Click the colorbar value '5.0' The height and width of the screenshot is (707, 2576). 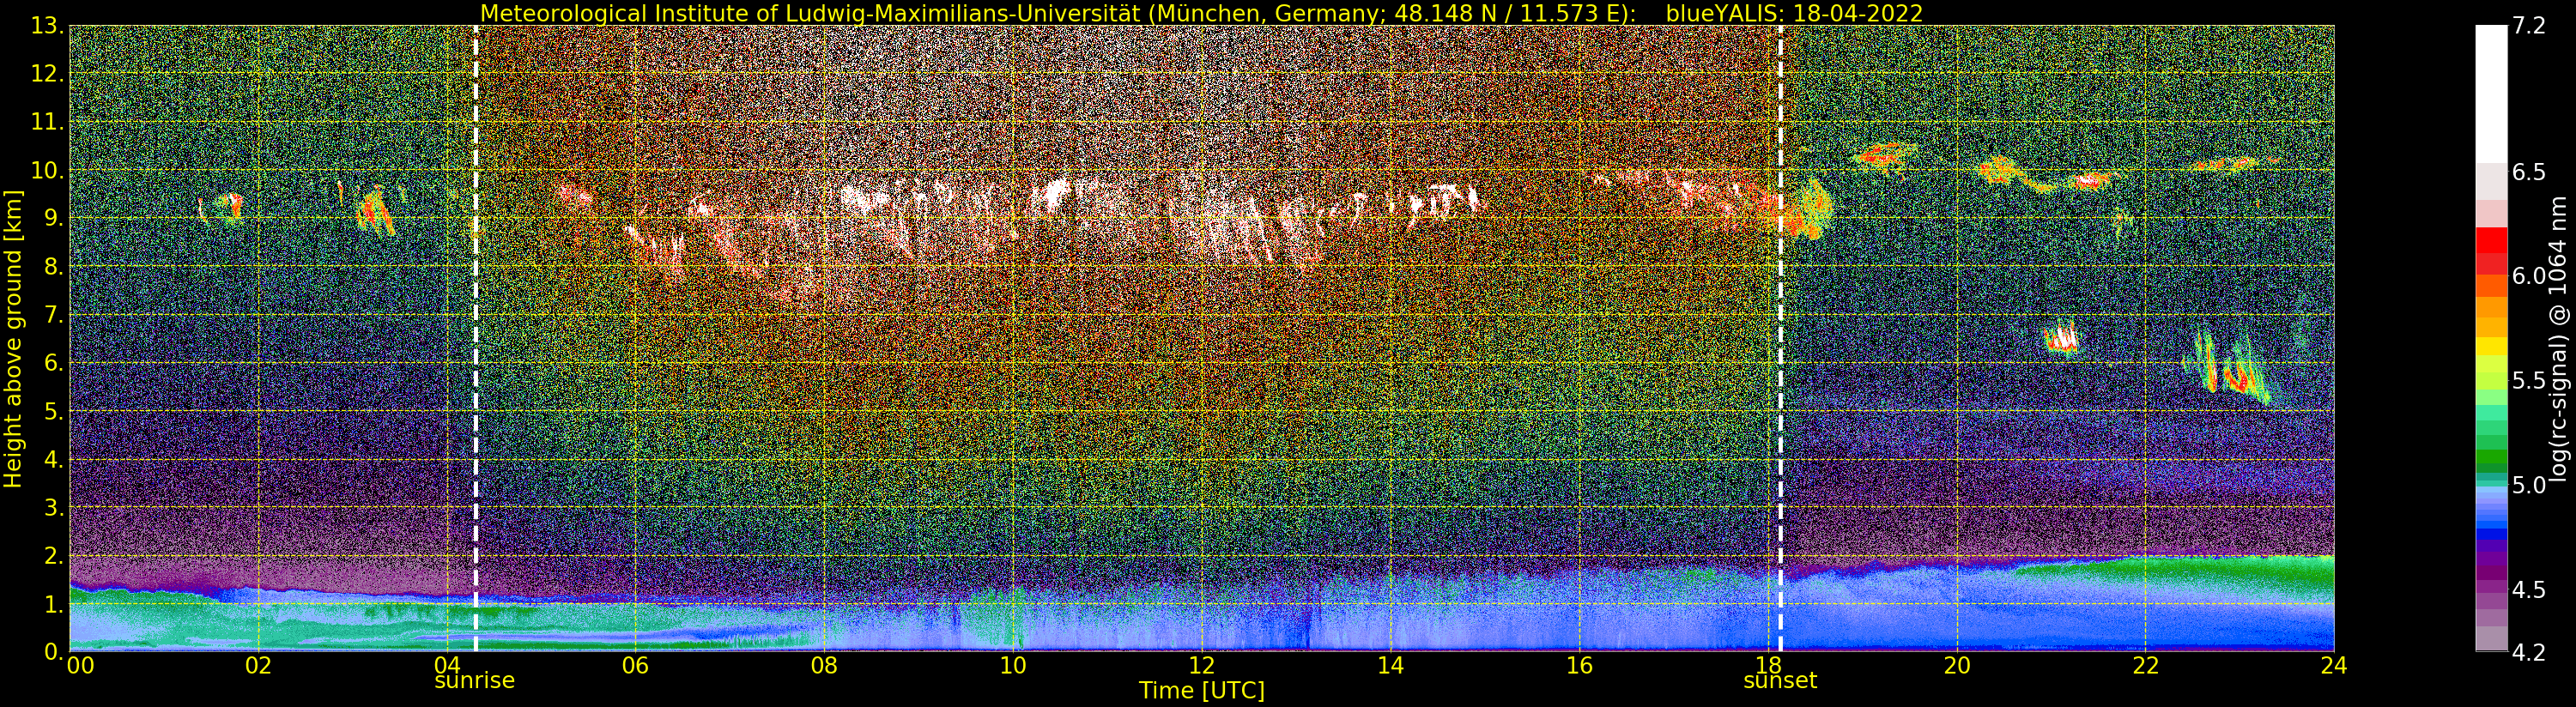coord(2529,485)
